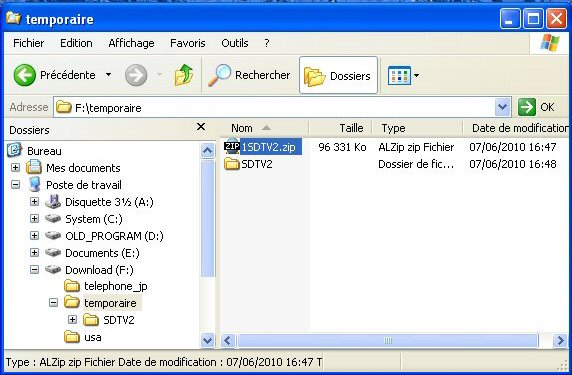Image resolution: width=572 pixels, height=375 pixels.
Task: Select Mes documents in the tree
Action: point(83,168)
